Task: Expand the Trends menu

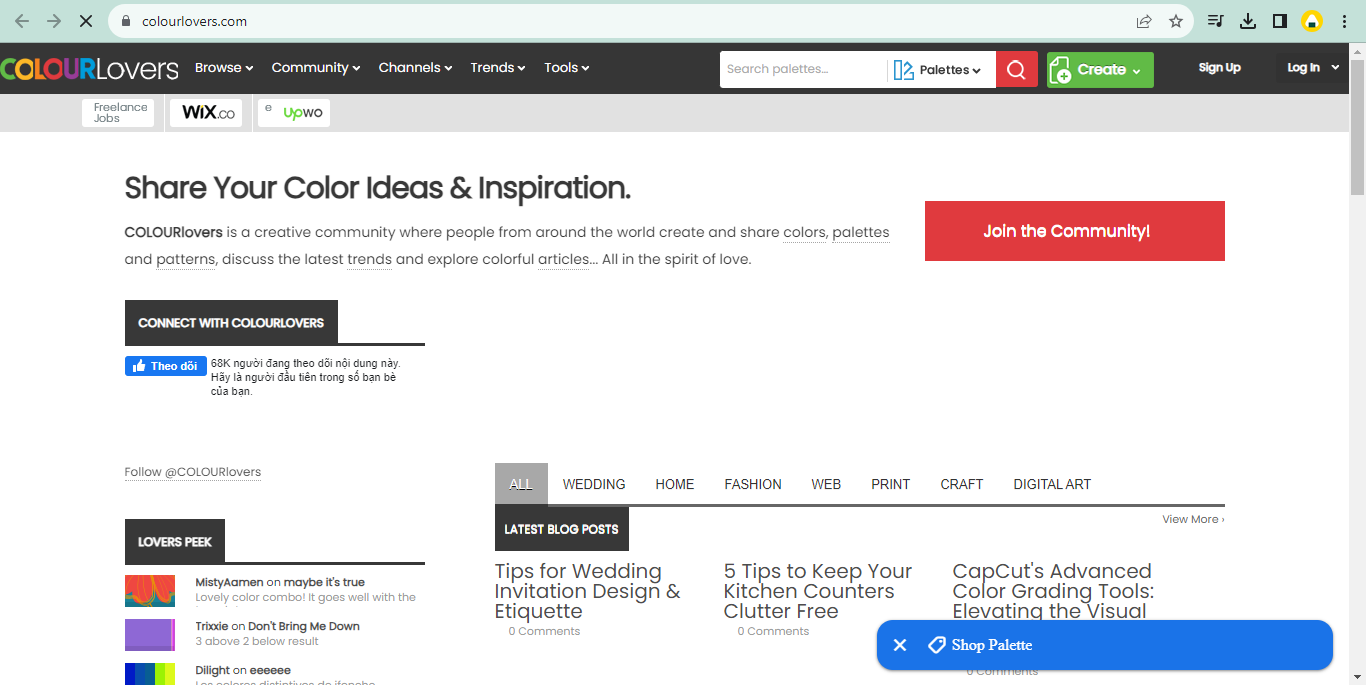Action: (498, 68)
